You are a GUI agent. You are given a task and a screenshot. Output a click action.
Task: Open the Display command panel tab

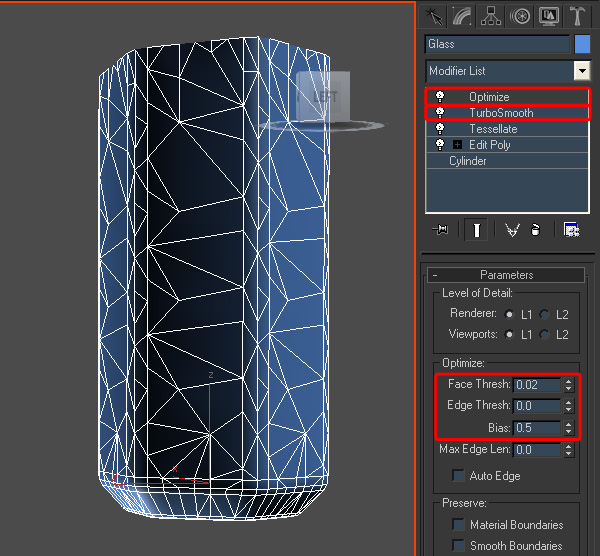coord(549,16)
